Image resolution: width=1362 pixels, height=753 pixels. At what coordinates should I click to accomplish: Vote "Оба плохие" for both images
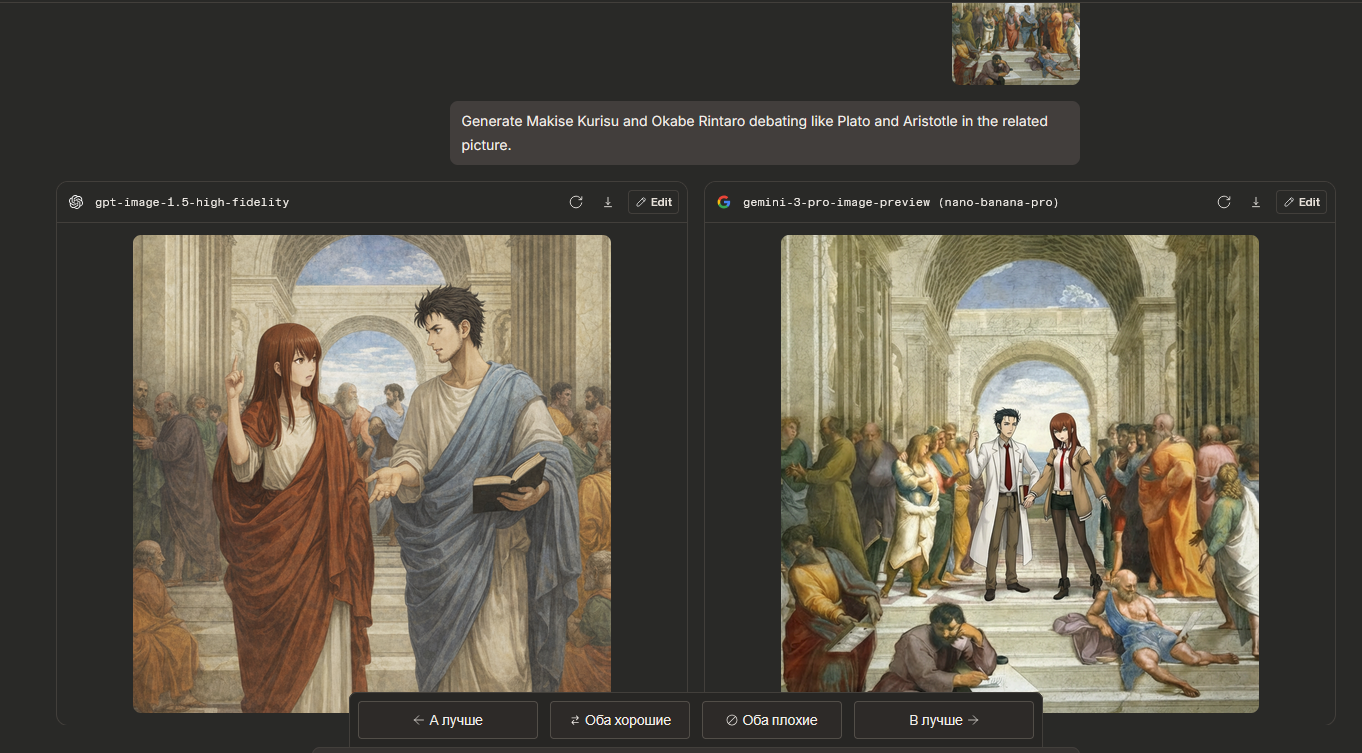[772, 720]
